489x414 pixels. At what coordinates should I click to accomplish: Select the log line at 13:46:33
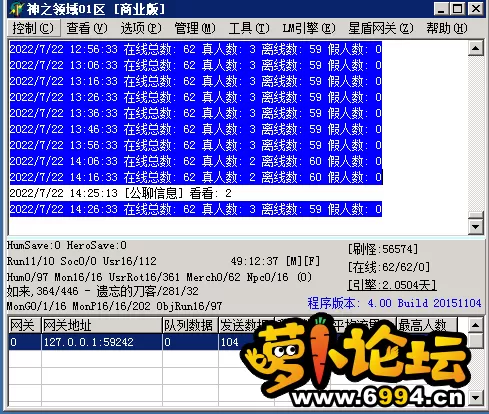(196, 129)
